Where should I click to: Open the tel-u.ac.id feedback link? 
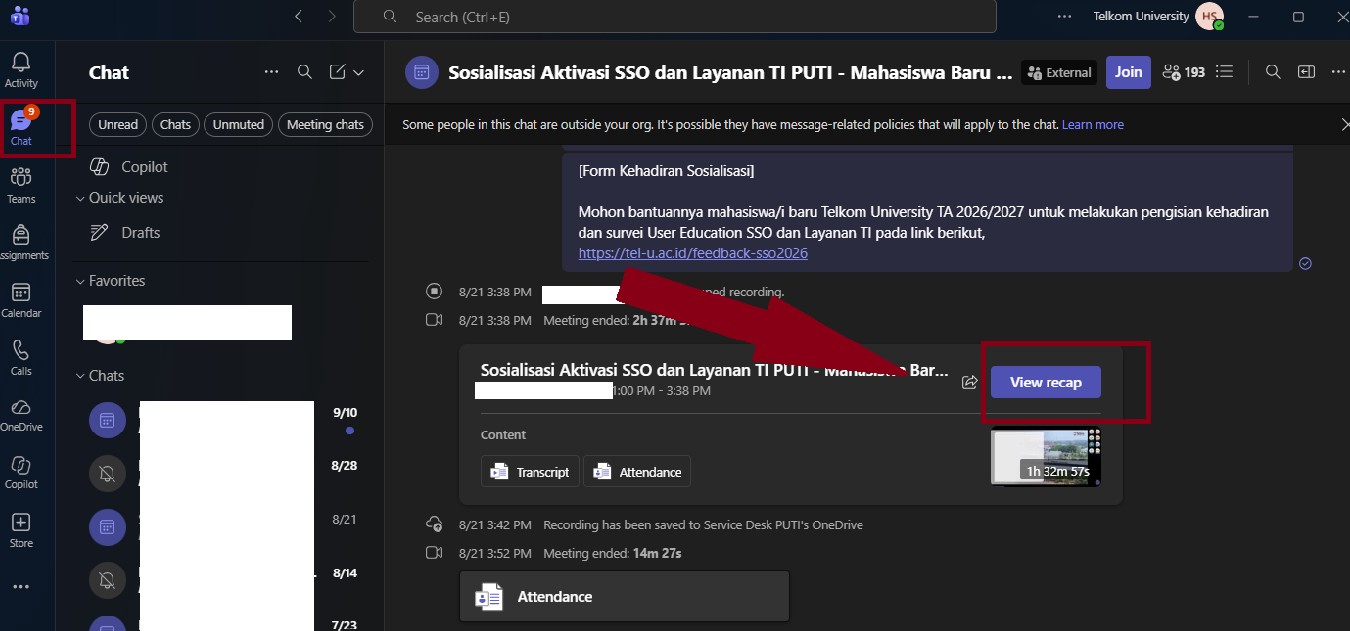click(693, 253)
